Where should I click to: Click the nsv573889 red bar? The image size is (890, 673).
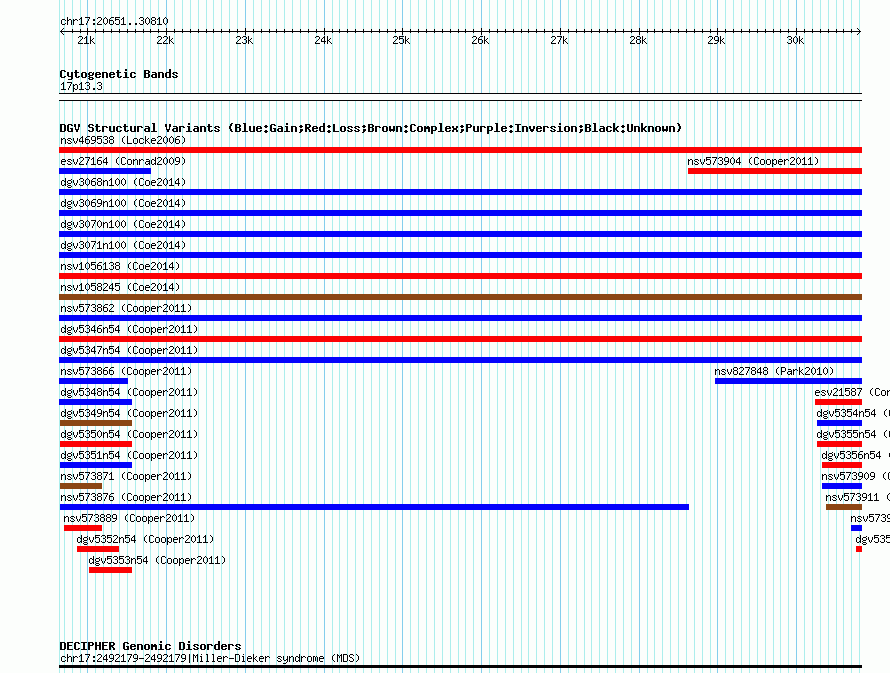(83, 528)
